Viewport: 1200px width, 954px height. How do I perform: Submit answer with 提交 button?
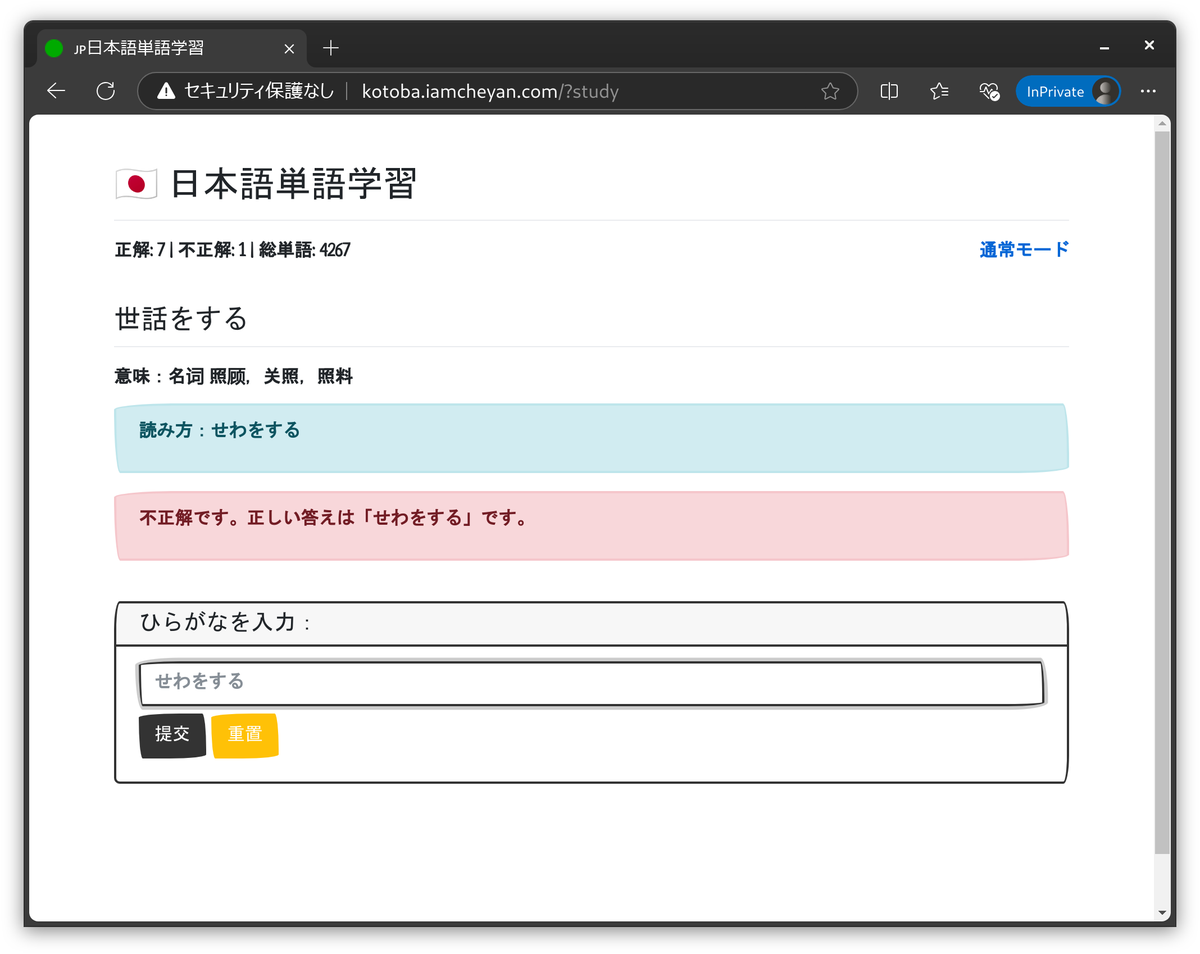172,735
